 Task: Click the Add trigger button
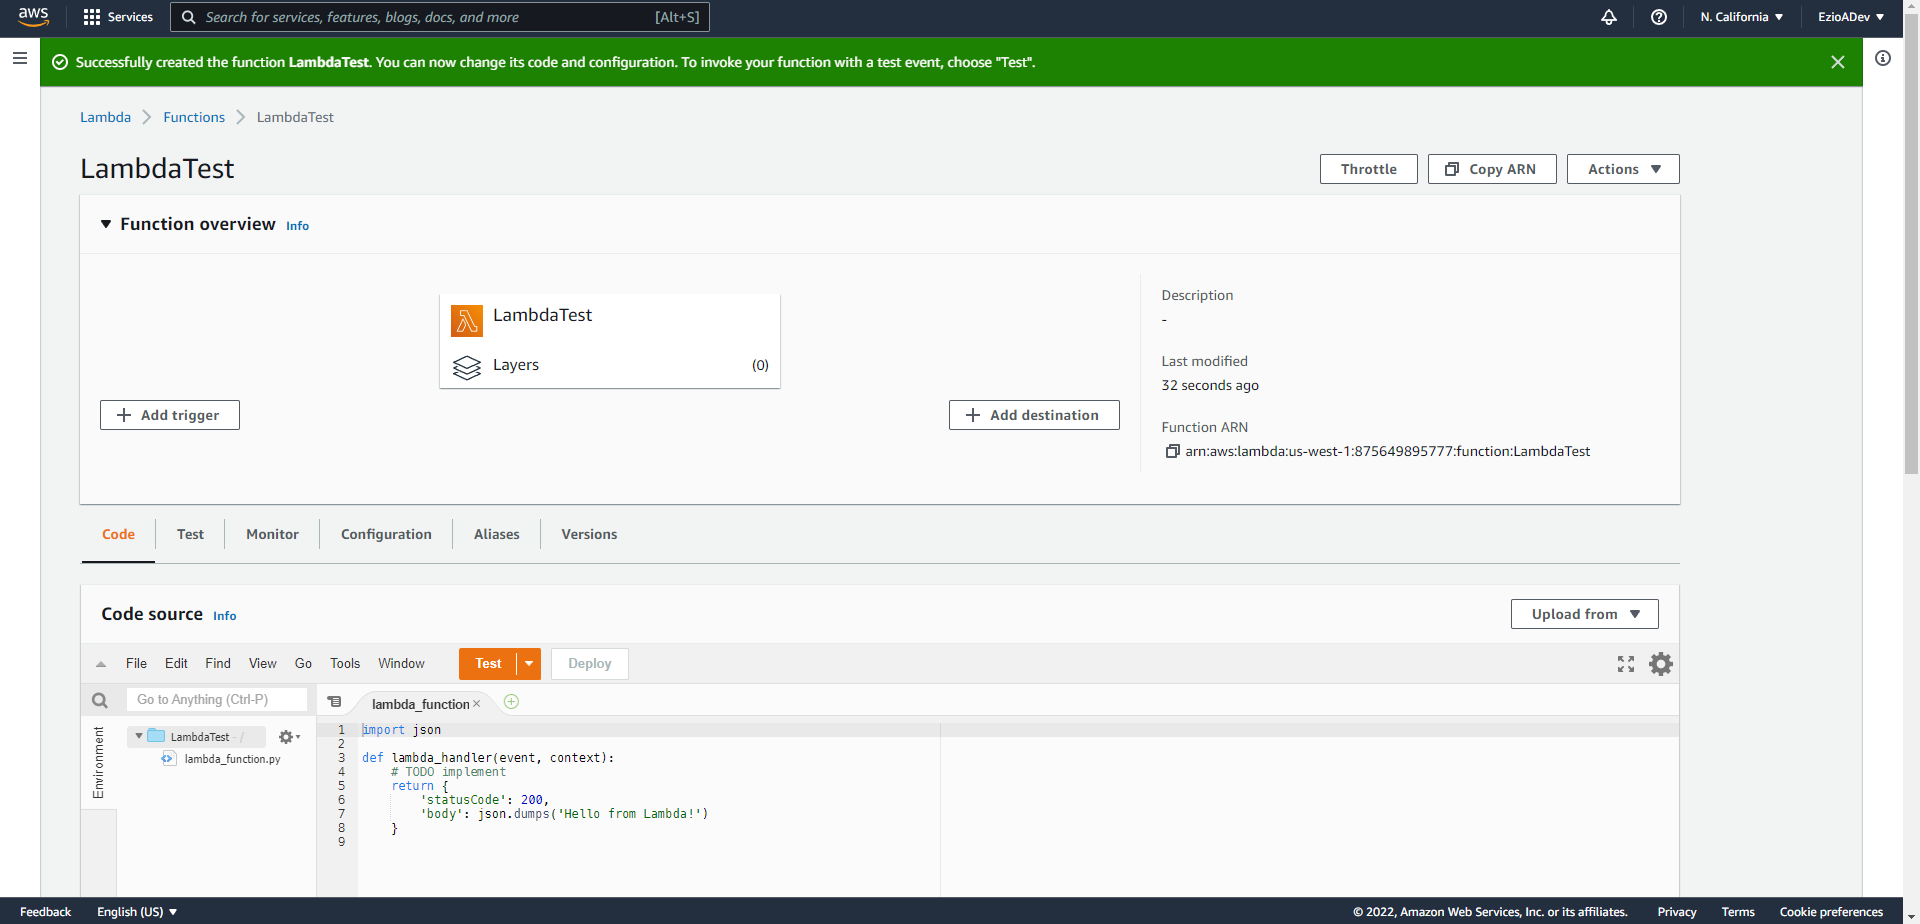pyautogui.click(x=170, y=415)
